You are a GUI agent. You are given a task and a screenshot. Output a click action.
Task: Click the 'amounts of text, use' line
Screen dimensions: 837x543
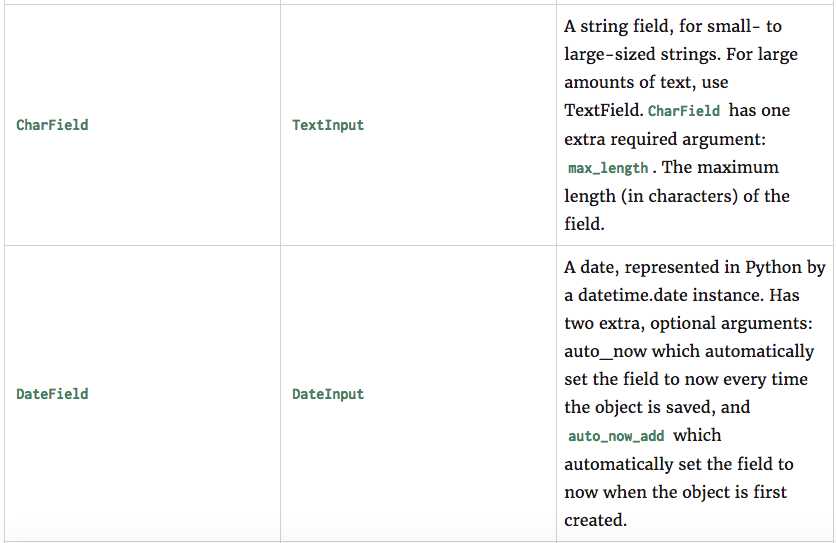646,82
